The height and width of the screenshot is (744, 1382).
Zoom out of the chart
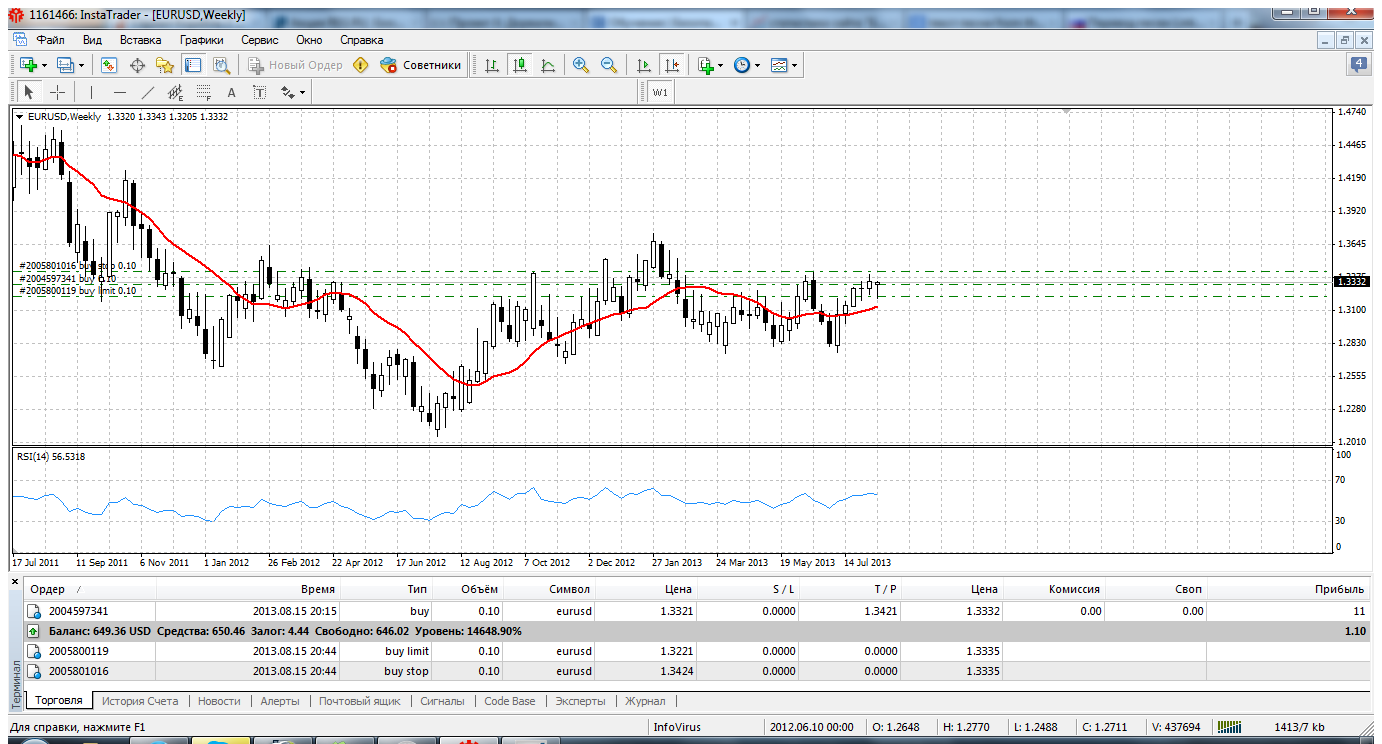[x=608, y=65]
